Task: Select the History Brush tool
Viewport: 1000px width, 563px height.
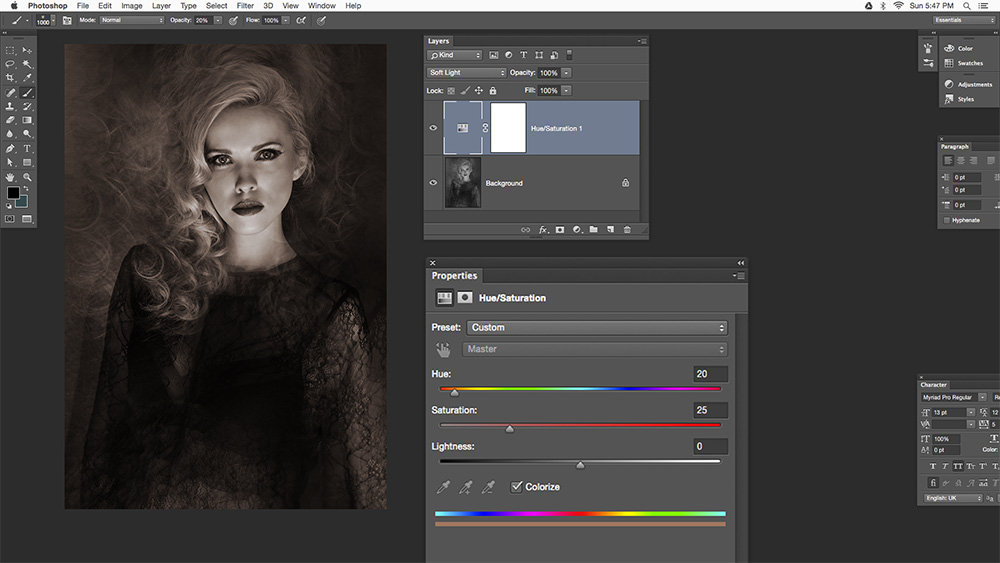Action: pos(27,106)
